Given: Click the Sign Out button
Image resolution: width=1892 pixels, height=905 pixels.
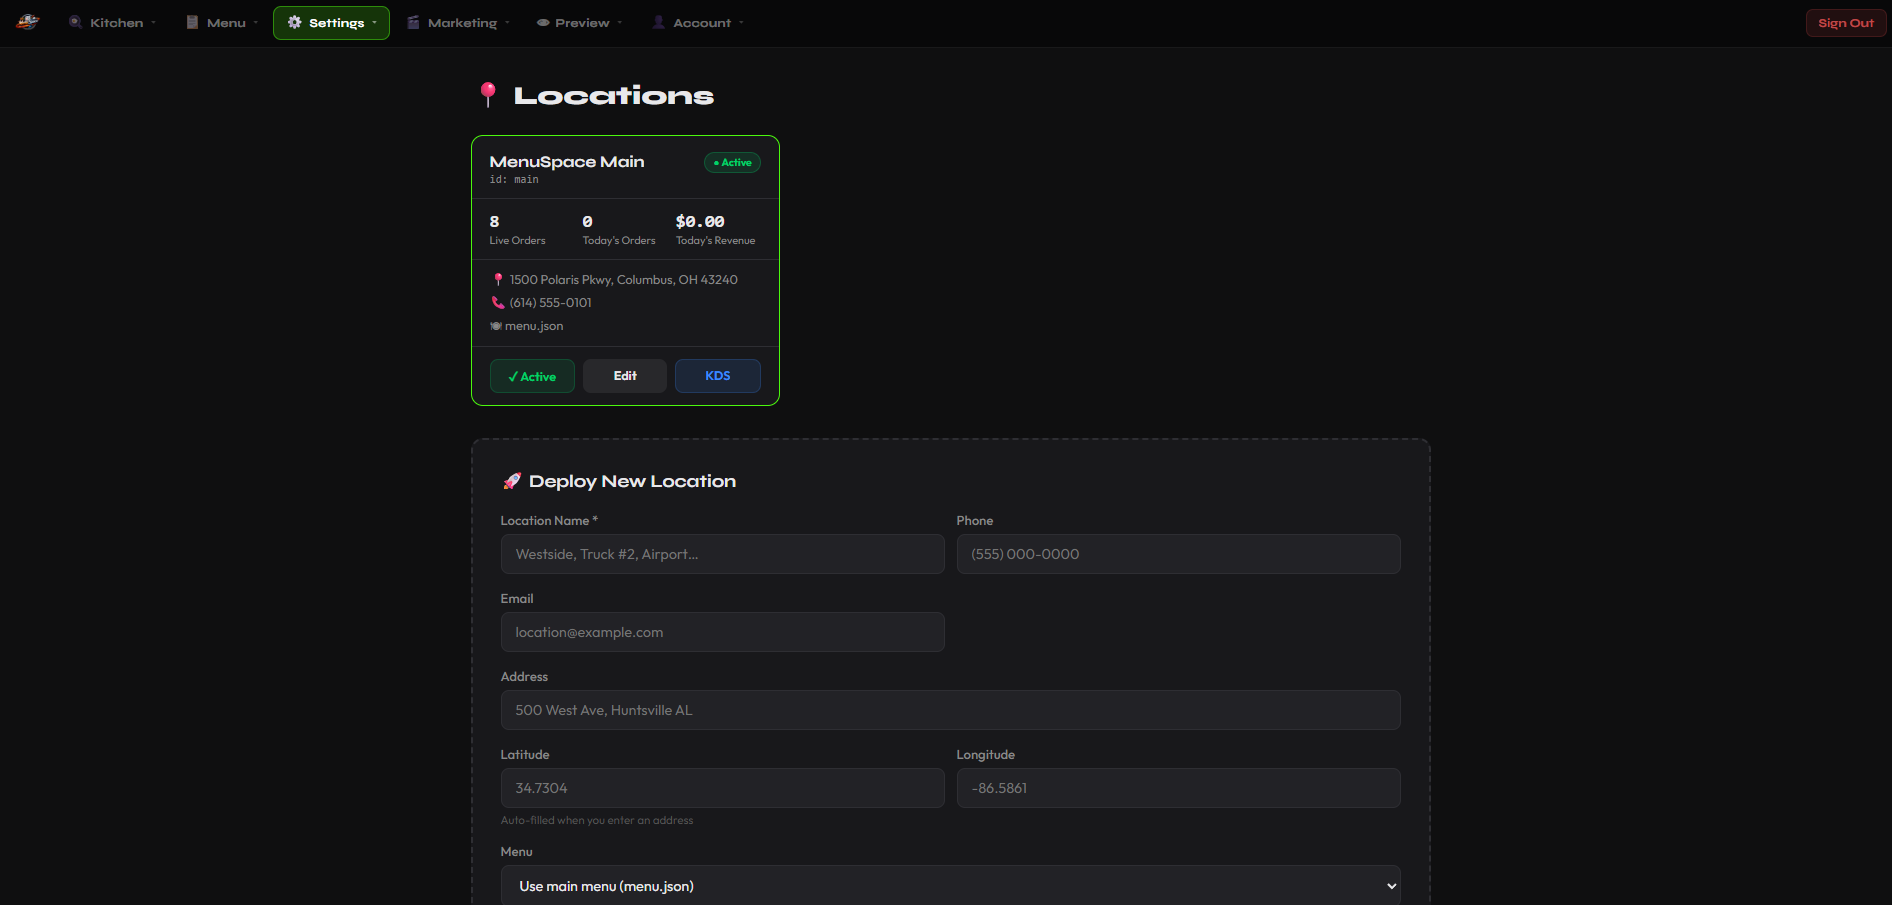Looking at the screenshot, I should coord(1845,23).
